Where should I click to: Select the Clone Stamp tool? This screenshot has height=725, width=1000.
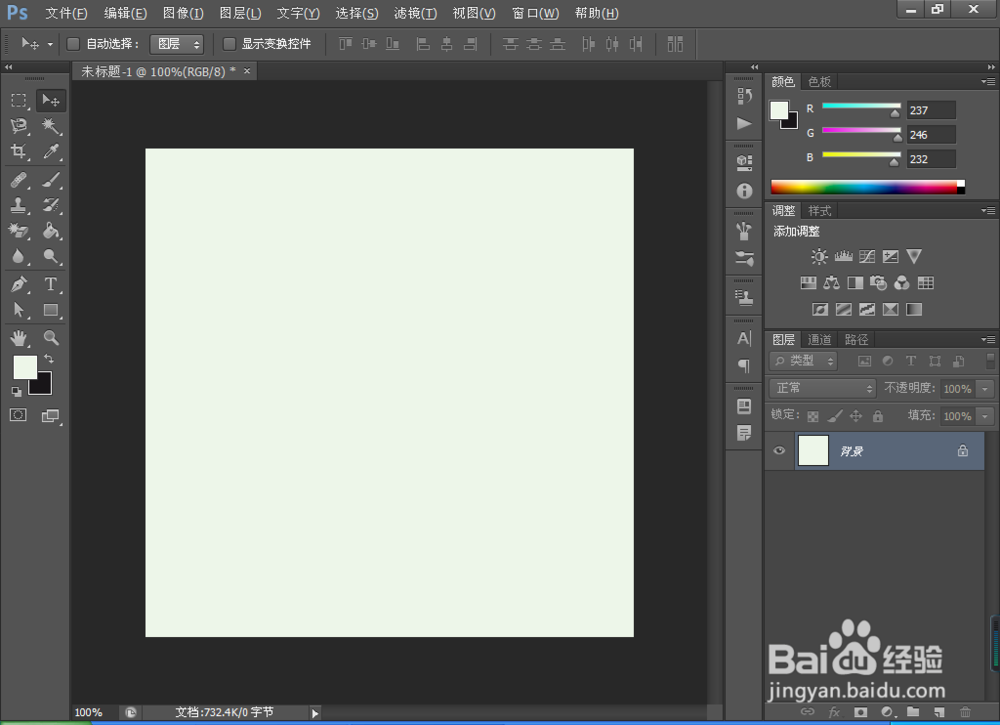(18, 205)
